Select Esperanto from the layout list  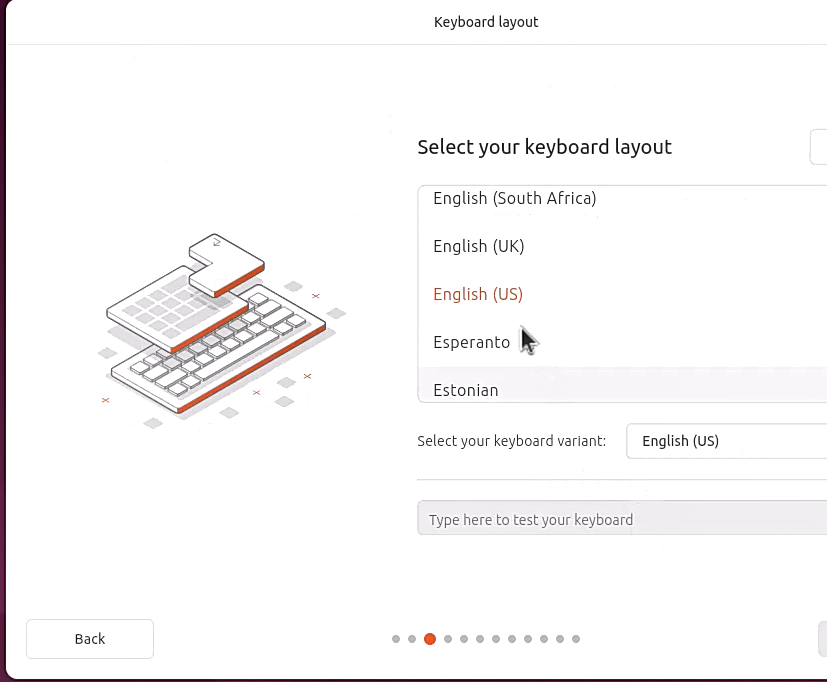472,342
